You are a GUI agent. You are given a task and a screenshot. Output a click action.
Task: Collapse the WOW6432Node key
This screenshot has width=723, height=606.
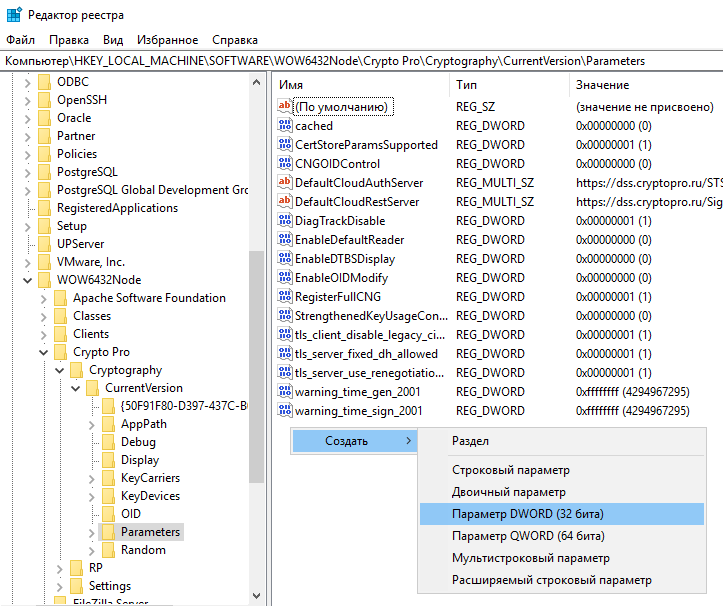click(x=28, y=280)
